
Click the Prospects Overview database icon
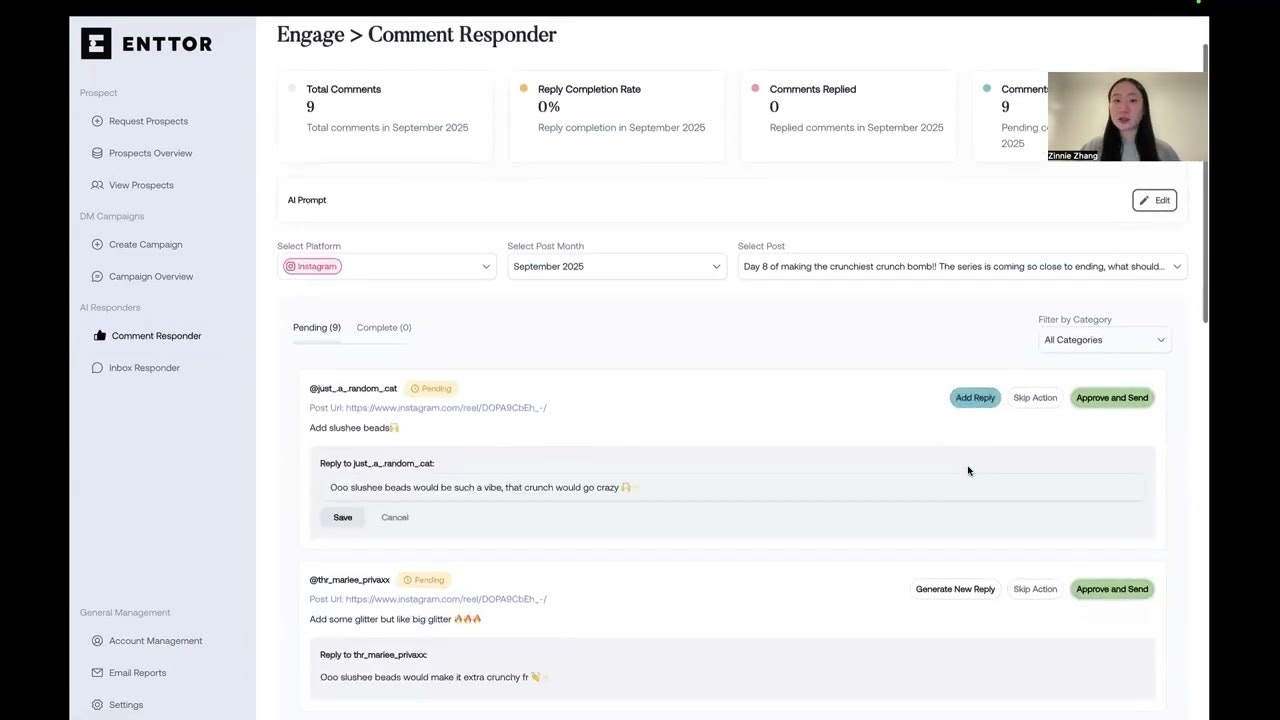(x=97, y=153)
